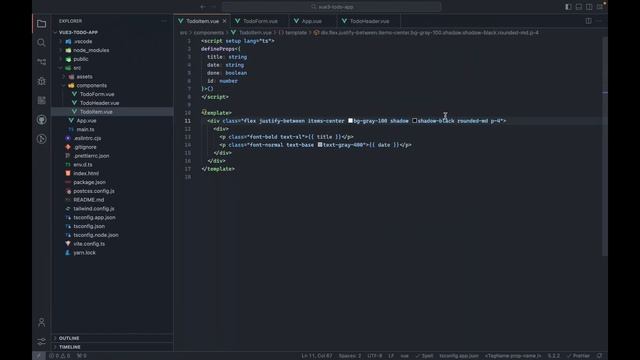The image size is (640, 360).
Task: Click the editor vertical scrollbar
Action: point(605,147)
